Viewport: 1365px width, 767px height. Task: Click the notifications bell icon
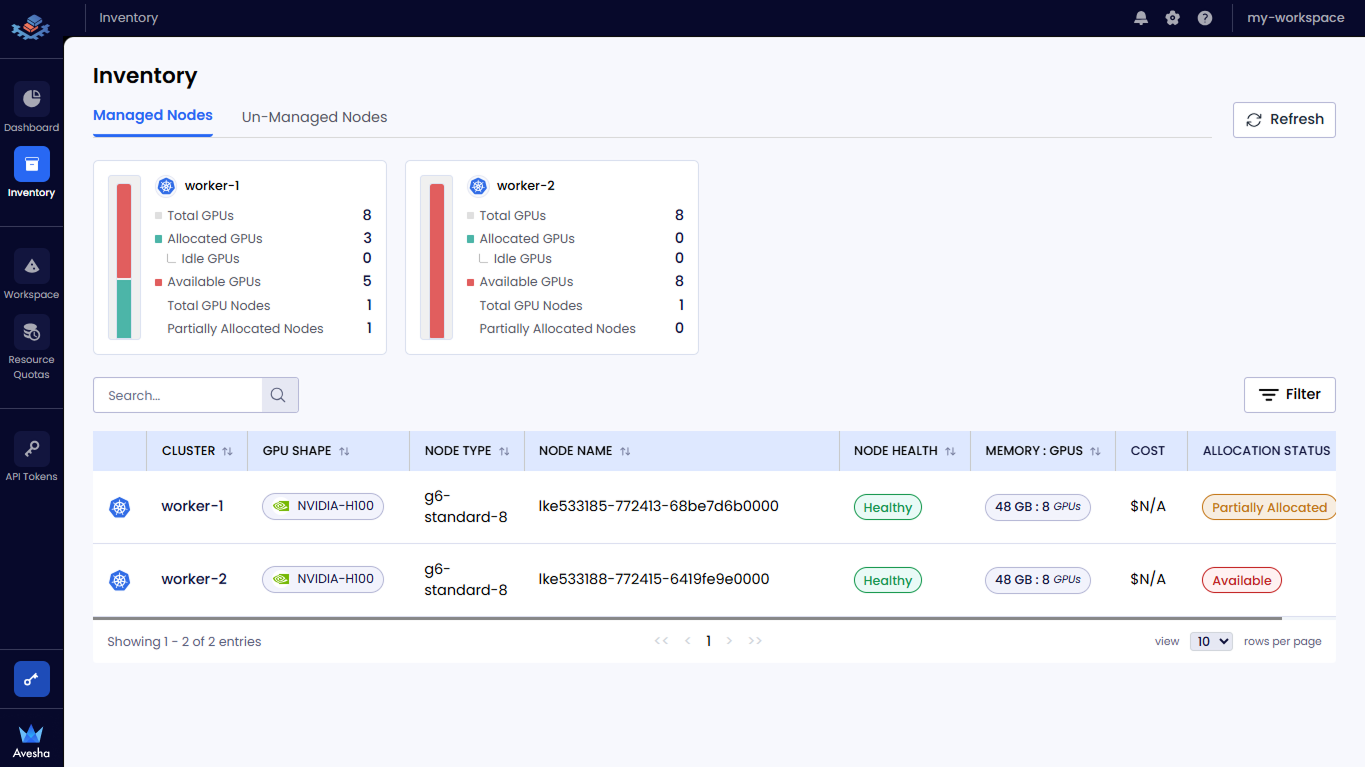1141,18
